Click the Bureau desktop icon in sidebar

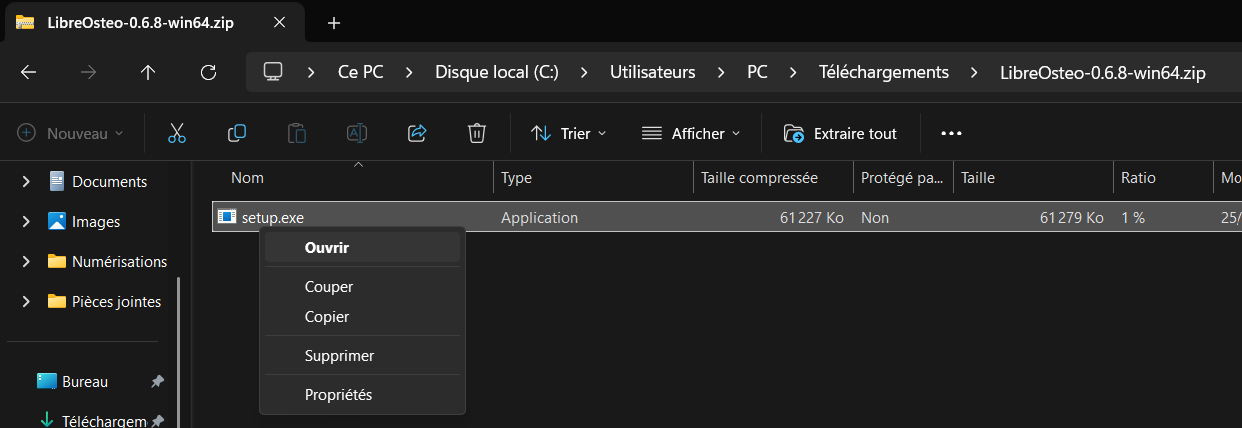pyautogui.click(x=46, y=381)
